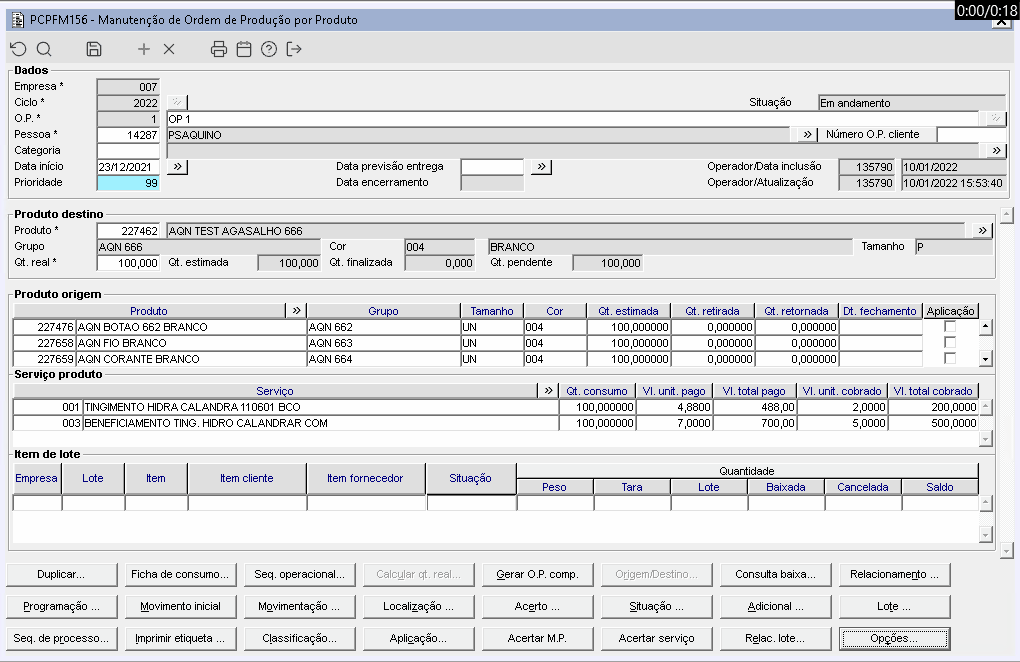Click the Prioridade input field
Viewport: 1020px width, 662px height.
(128, 183)
